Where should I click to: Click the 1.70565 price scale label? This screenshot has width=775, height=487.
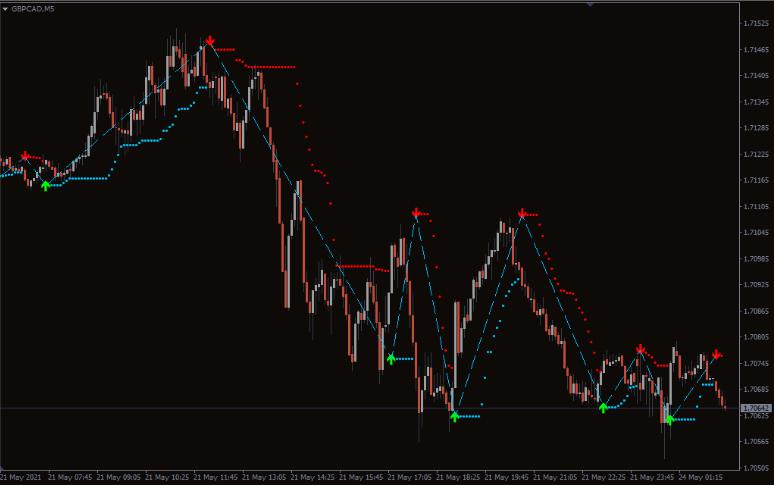tap(756, 442)
